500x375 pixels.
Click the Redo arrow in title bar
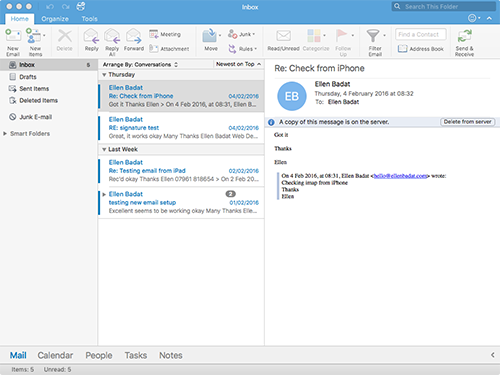[66, 7]
